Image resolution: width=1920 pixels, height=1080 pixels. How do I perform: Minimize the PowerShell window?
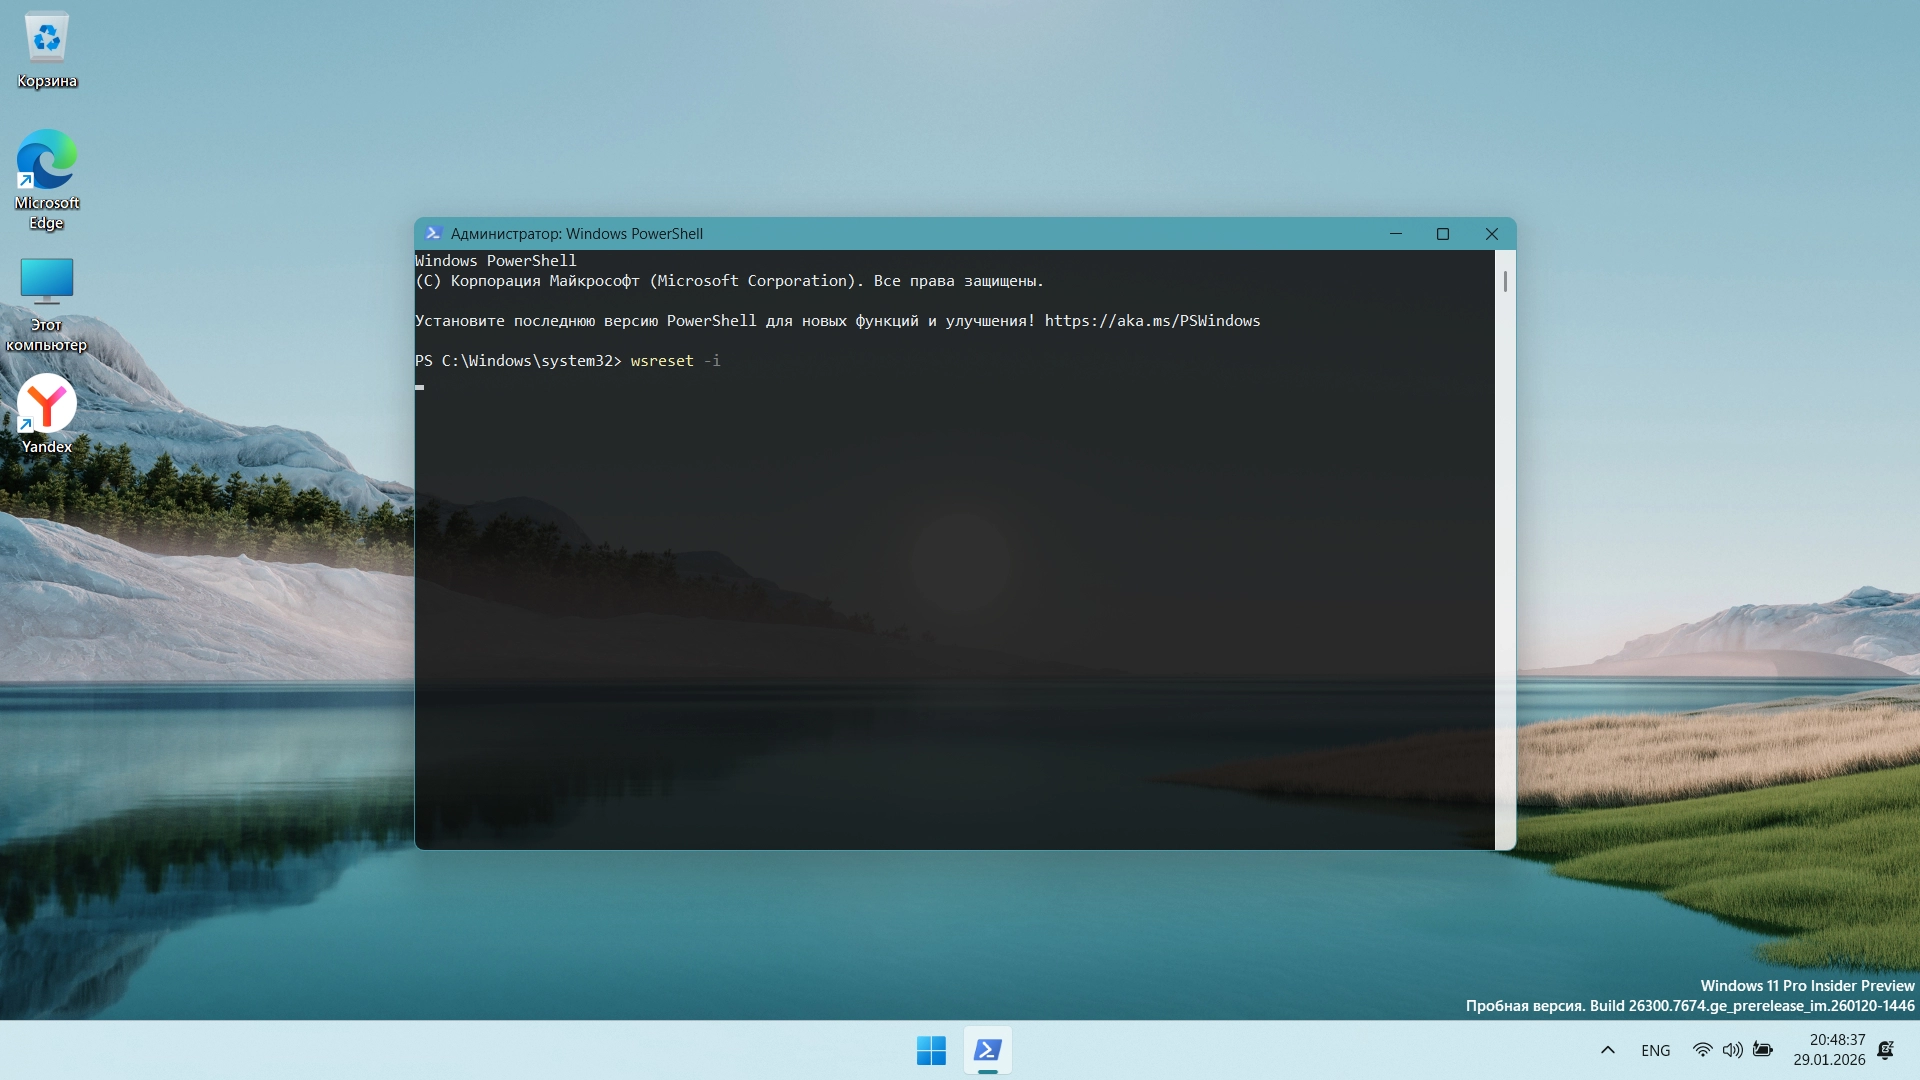1396,233
